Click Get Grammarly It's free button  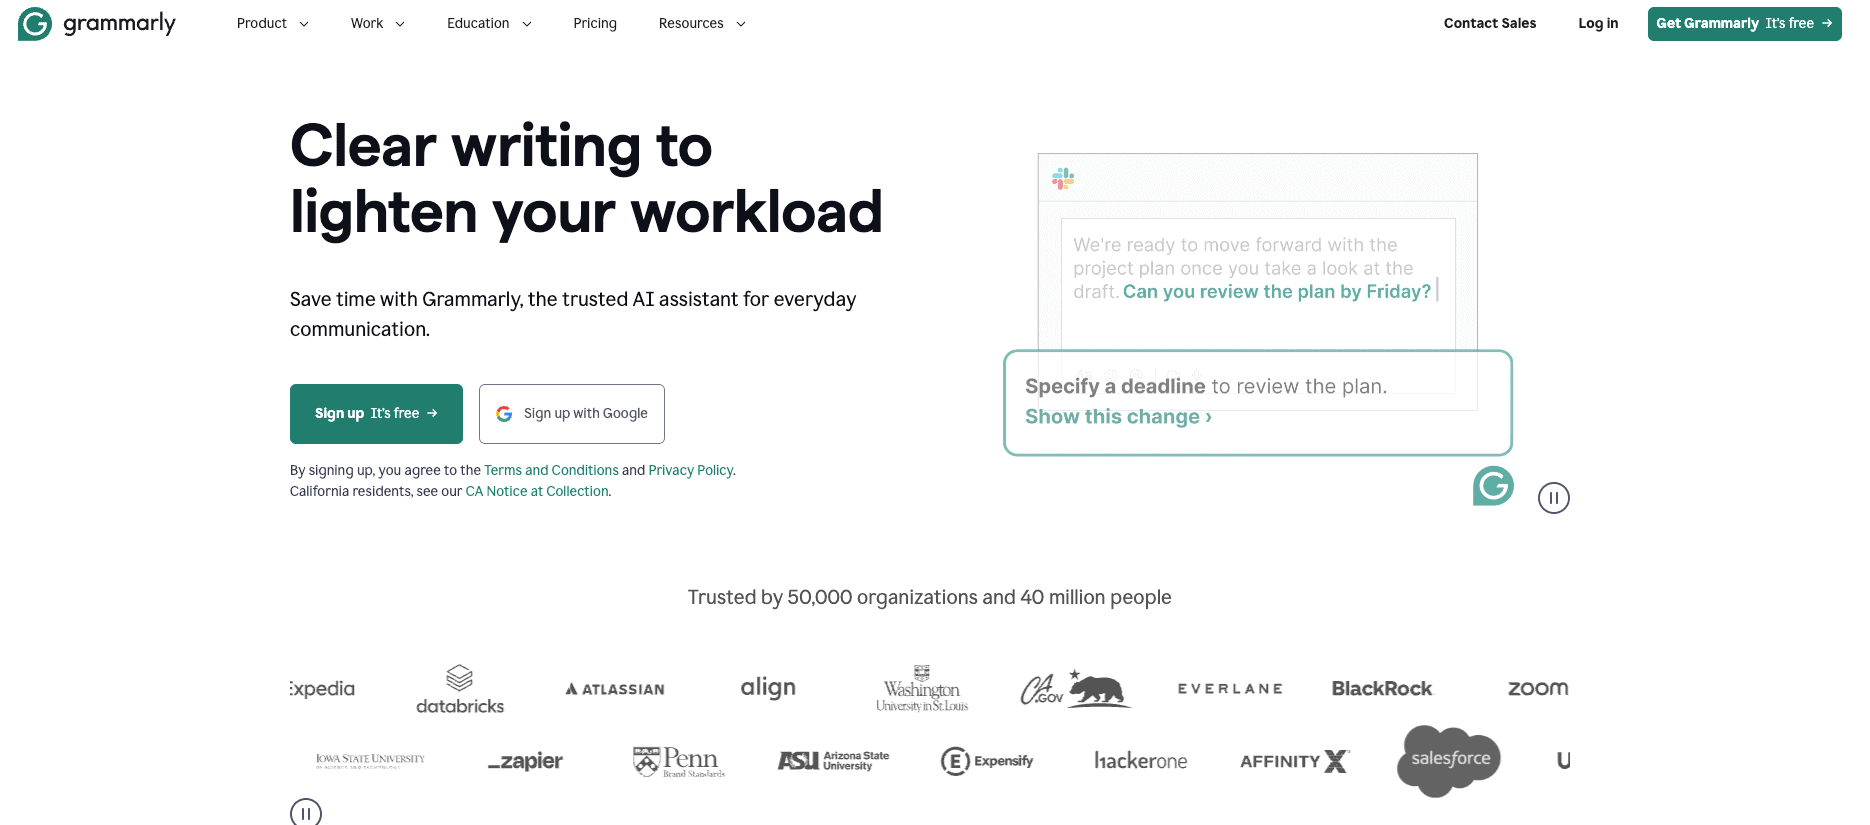pyautogui.click(x=1744, y=23)
